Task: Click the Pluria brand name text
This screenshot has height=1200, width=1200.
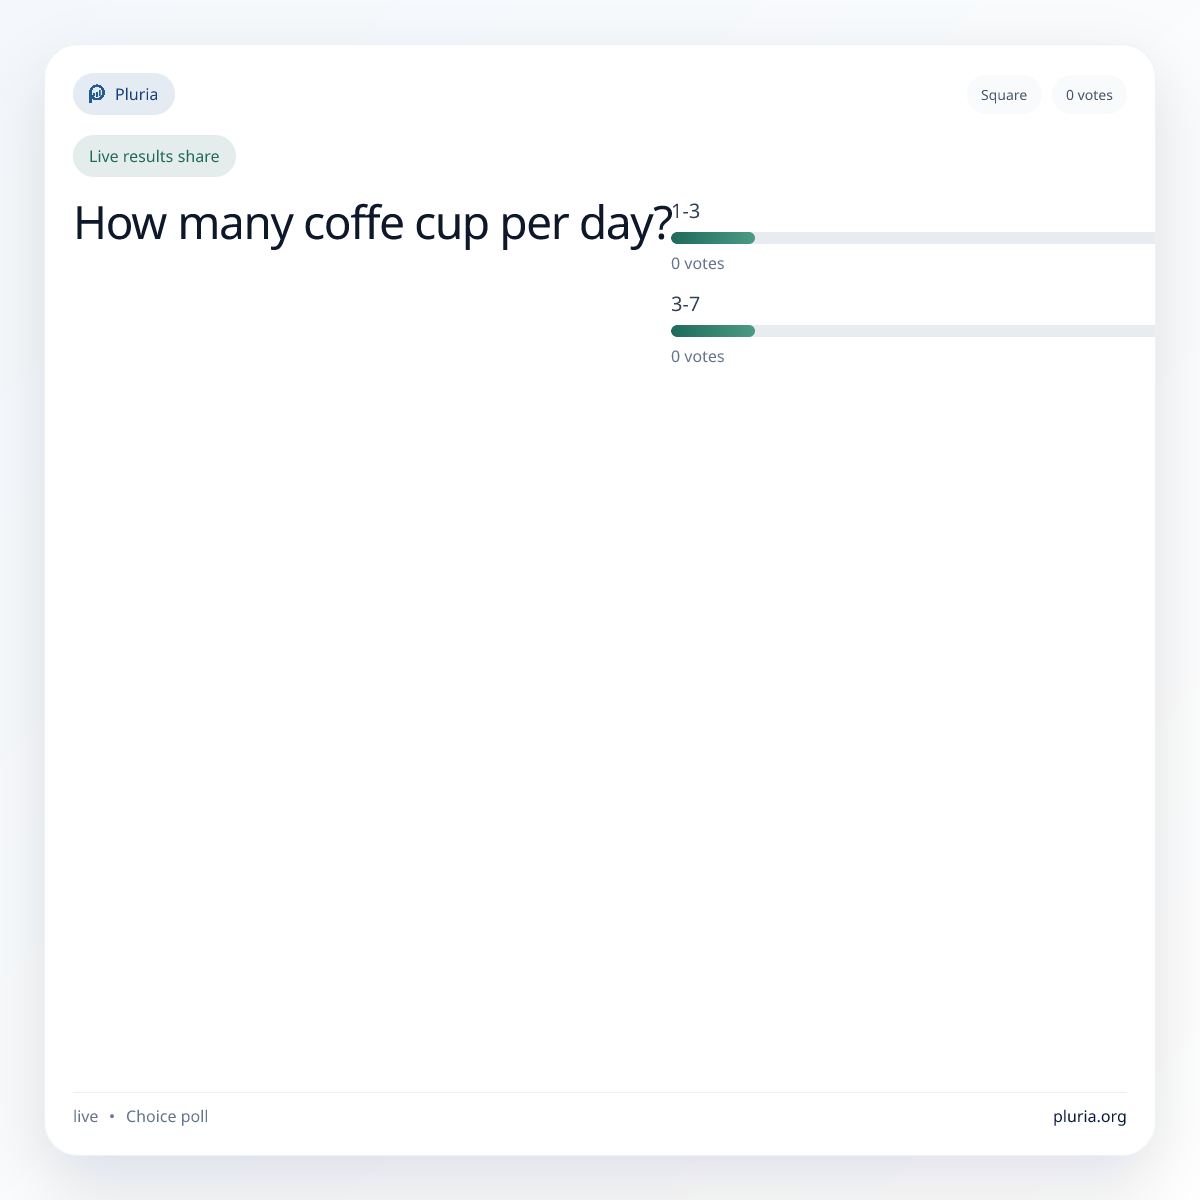Action: (136, 94)
